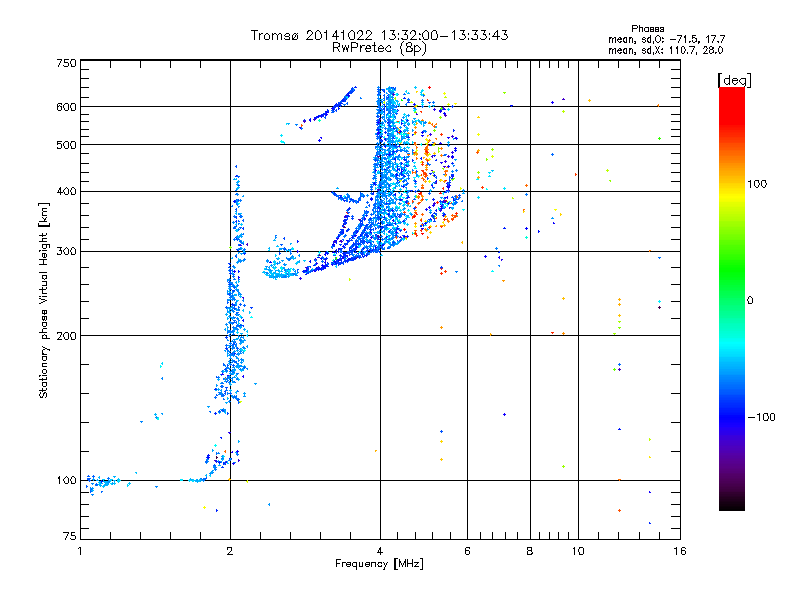Viewport: 800px width, 600px height.
Task: Click 'mean, sd,O: -71.5, 17.7' text
Action: [666, 39]
